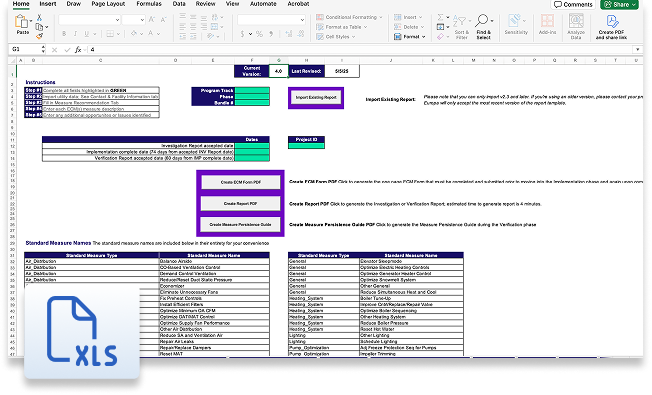
Task: Toggle align left
Action: [183, 27]
